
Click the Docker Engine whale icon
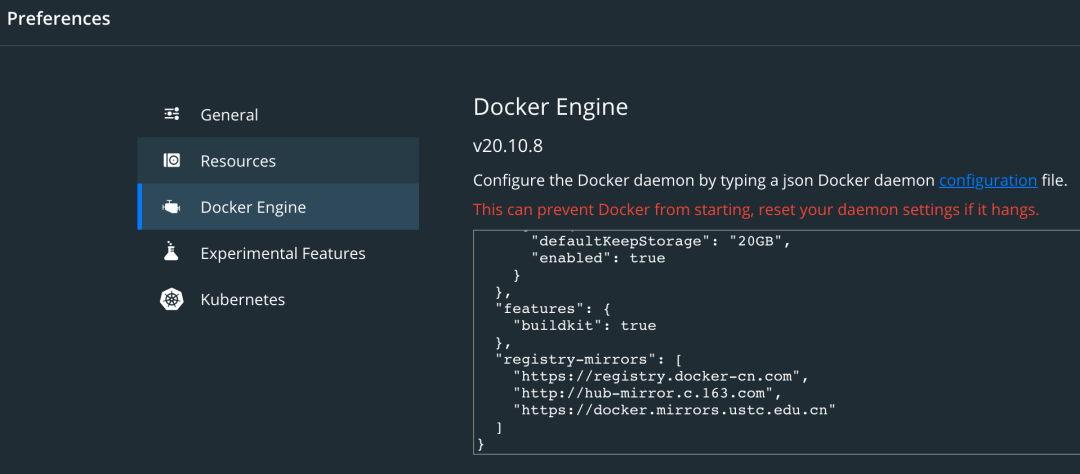click(172, 207)
